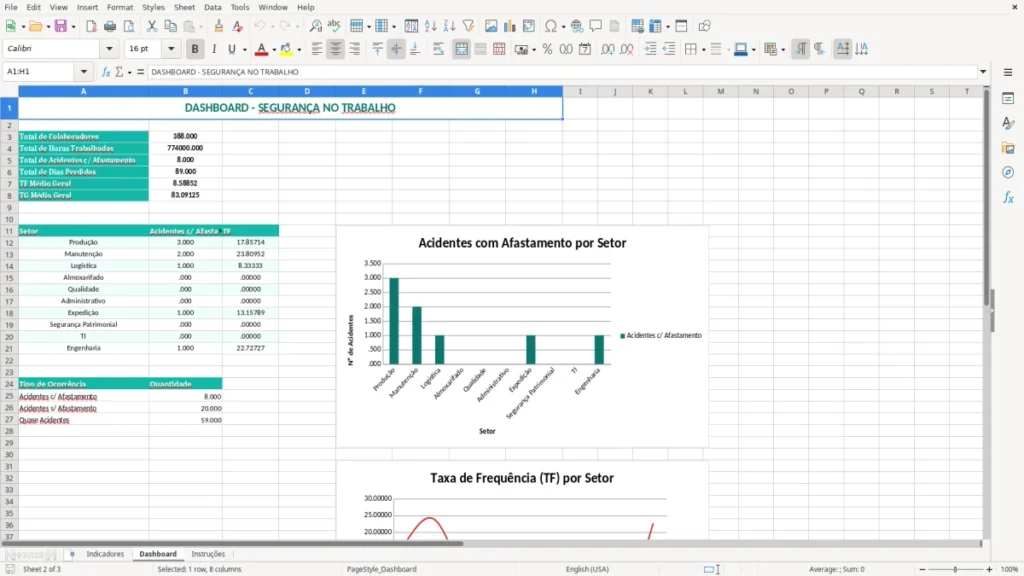Open Font Color dropdown arrow
Screen dimensions: 1024x576
(x=274, y=50)
